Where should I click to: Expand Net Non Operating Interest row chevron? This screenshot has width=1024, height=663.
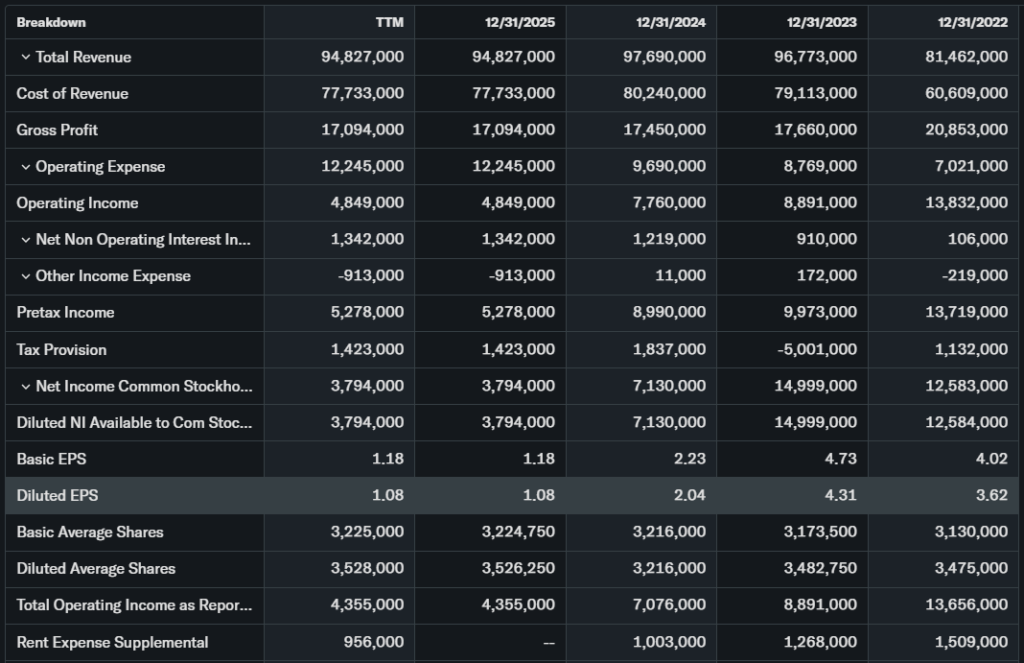(25, 240)
